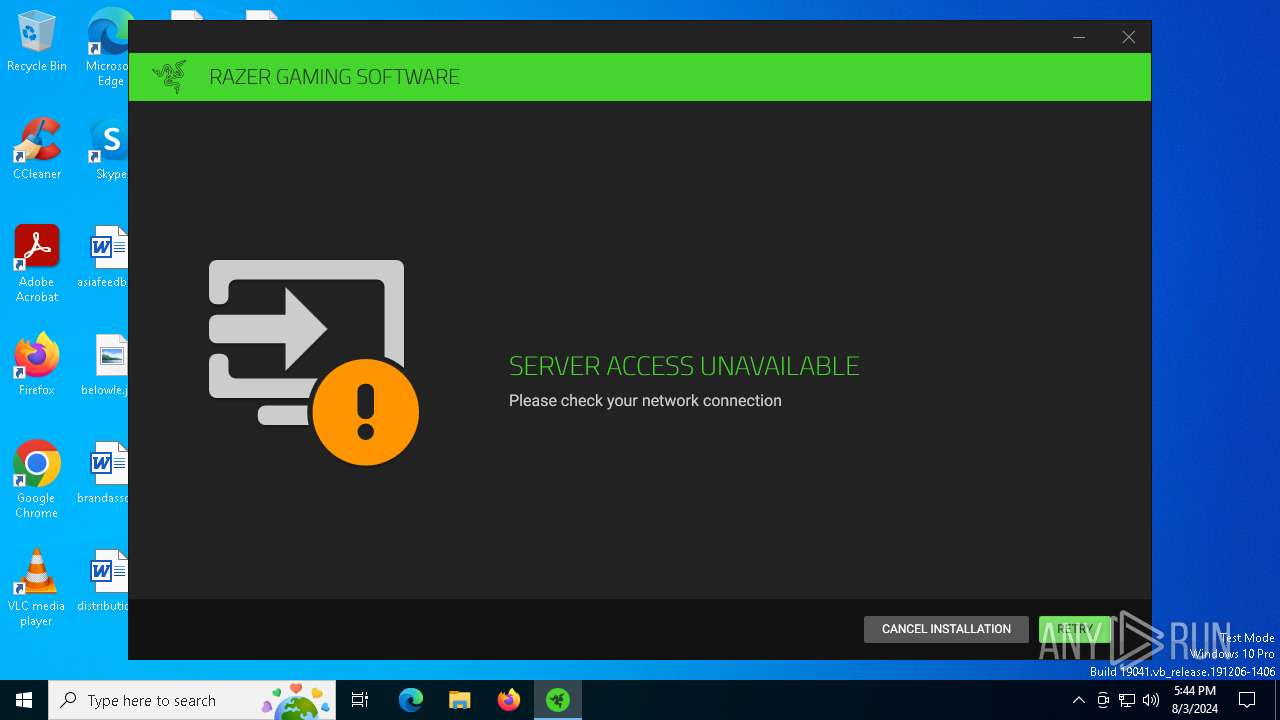Click the "Razer Gaming Software" title text

pyautogui.click(x=334, y=77)
